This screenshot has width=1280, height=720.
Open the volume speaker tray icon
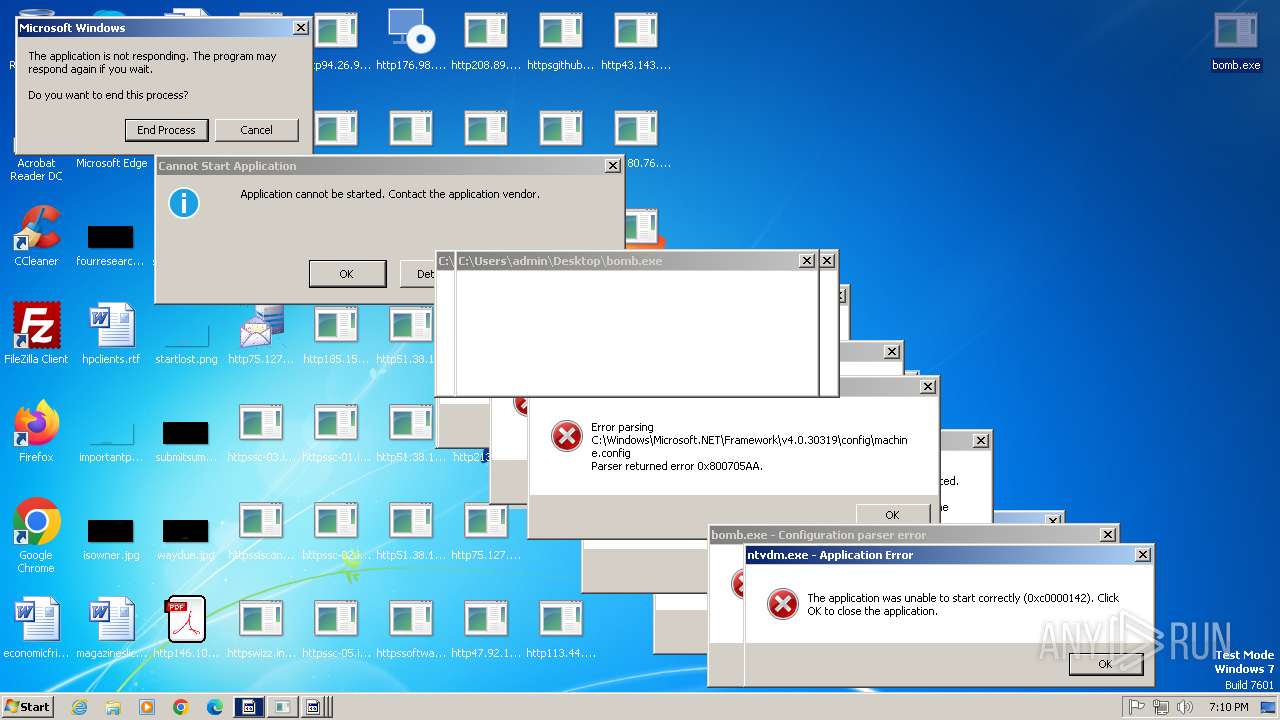pos(1185,707)
